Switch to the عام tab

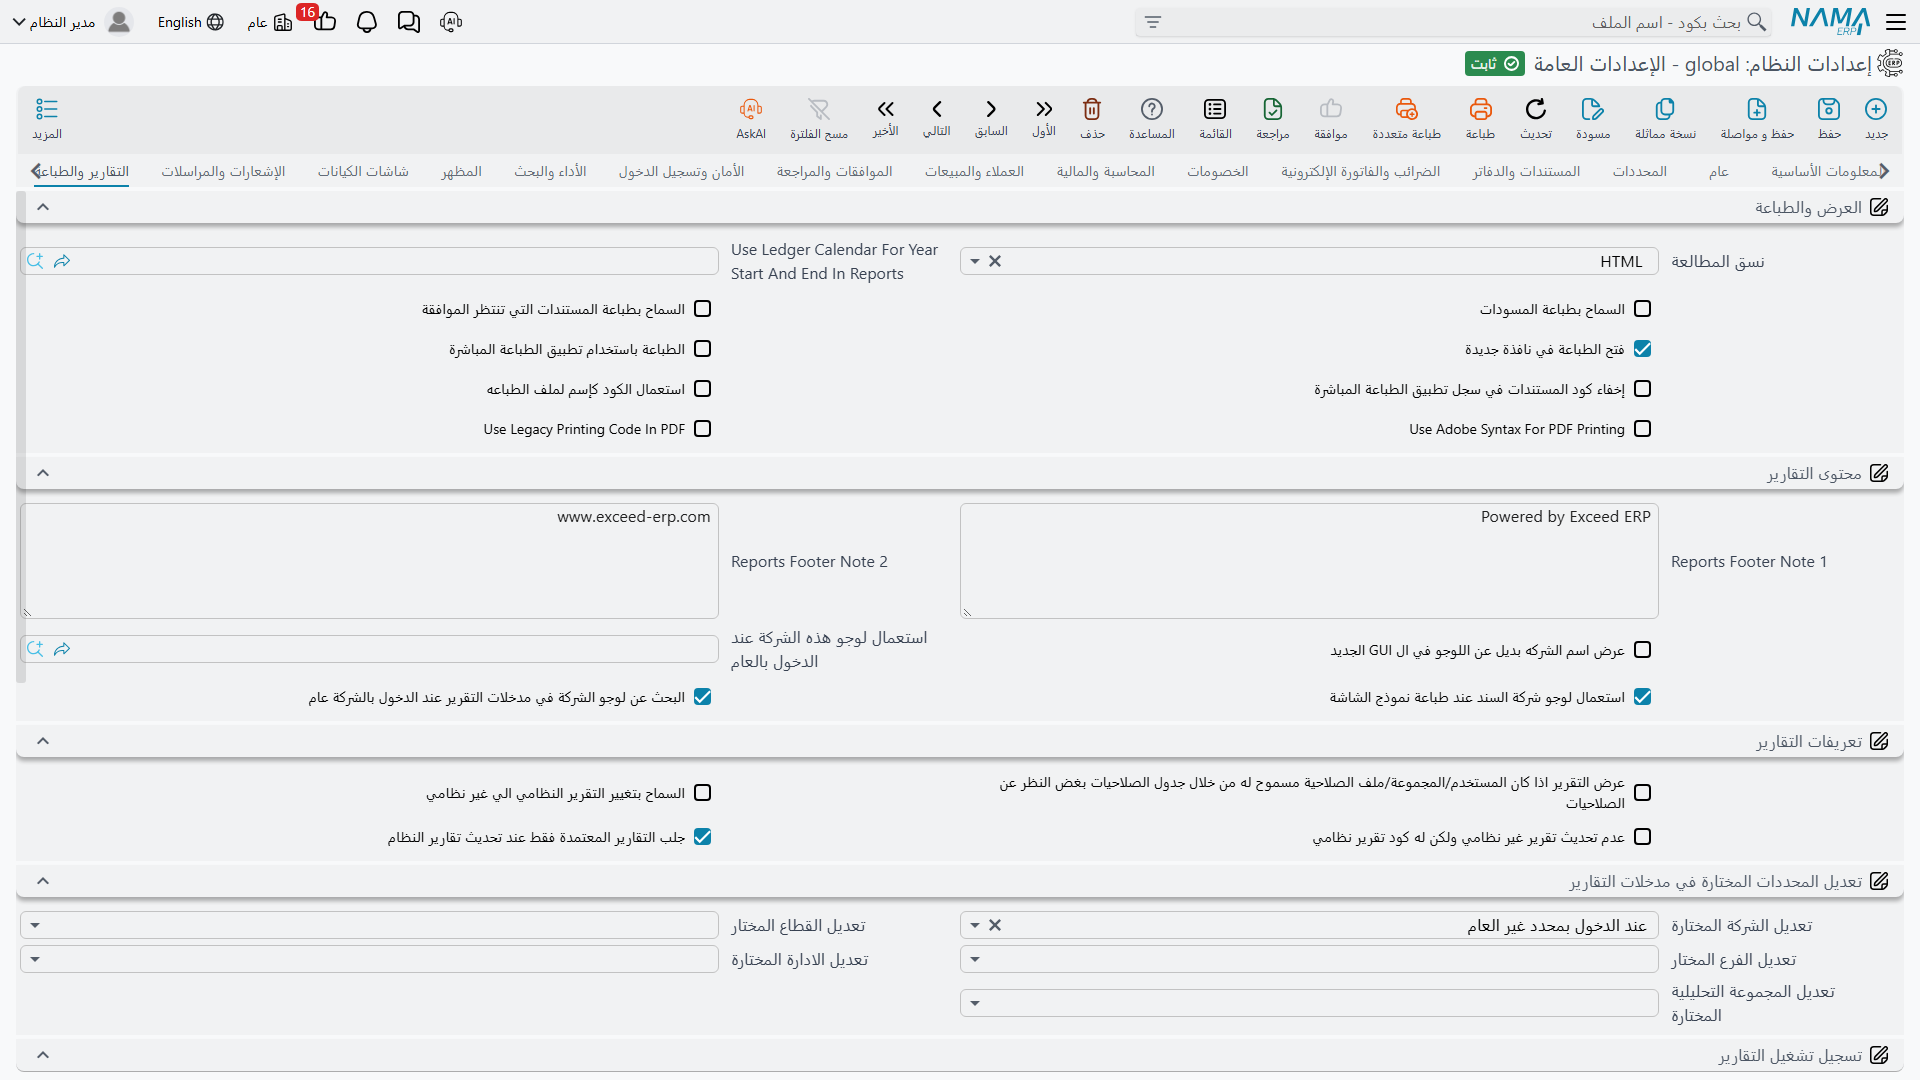tap(1718, 172)
